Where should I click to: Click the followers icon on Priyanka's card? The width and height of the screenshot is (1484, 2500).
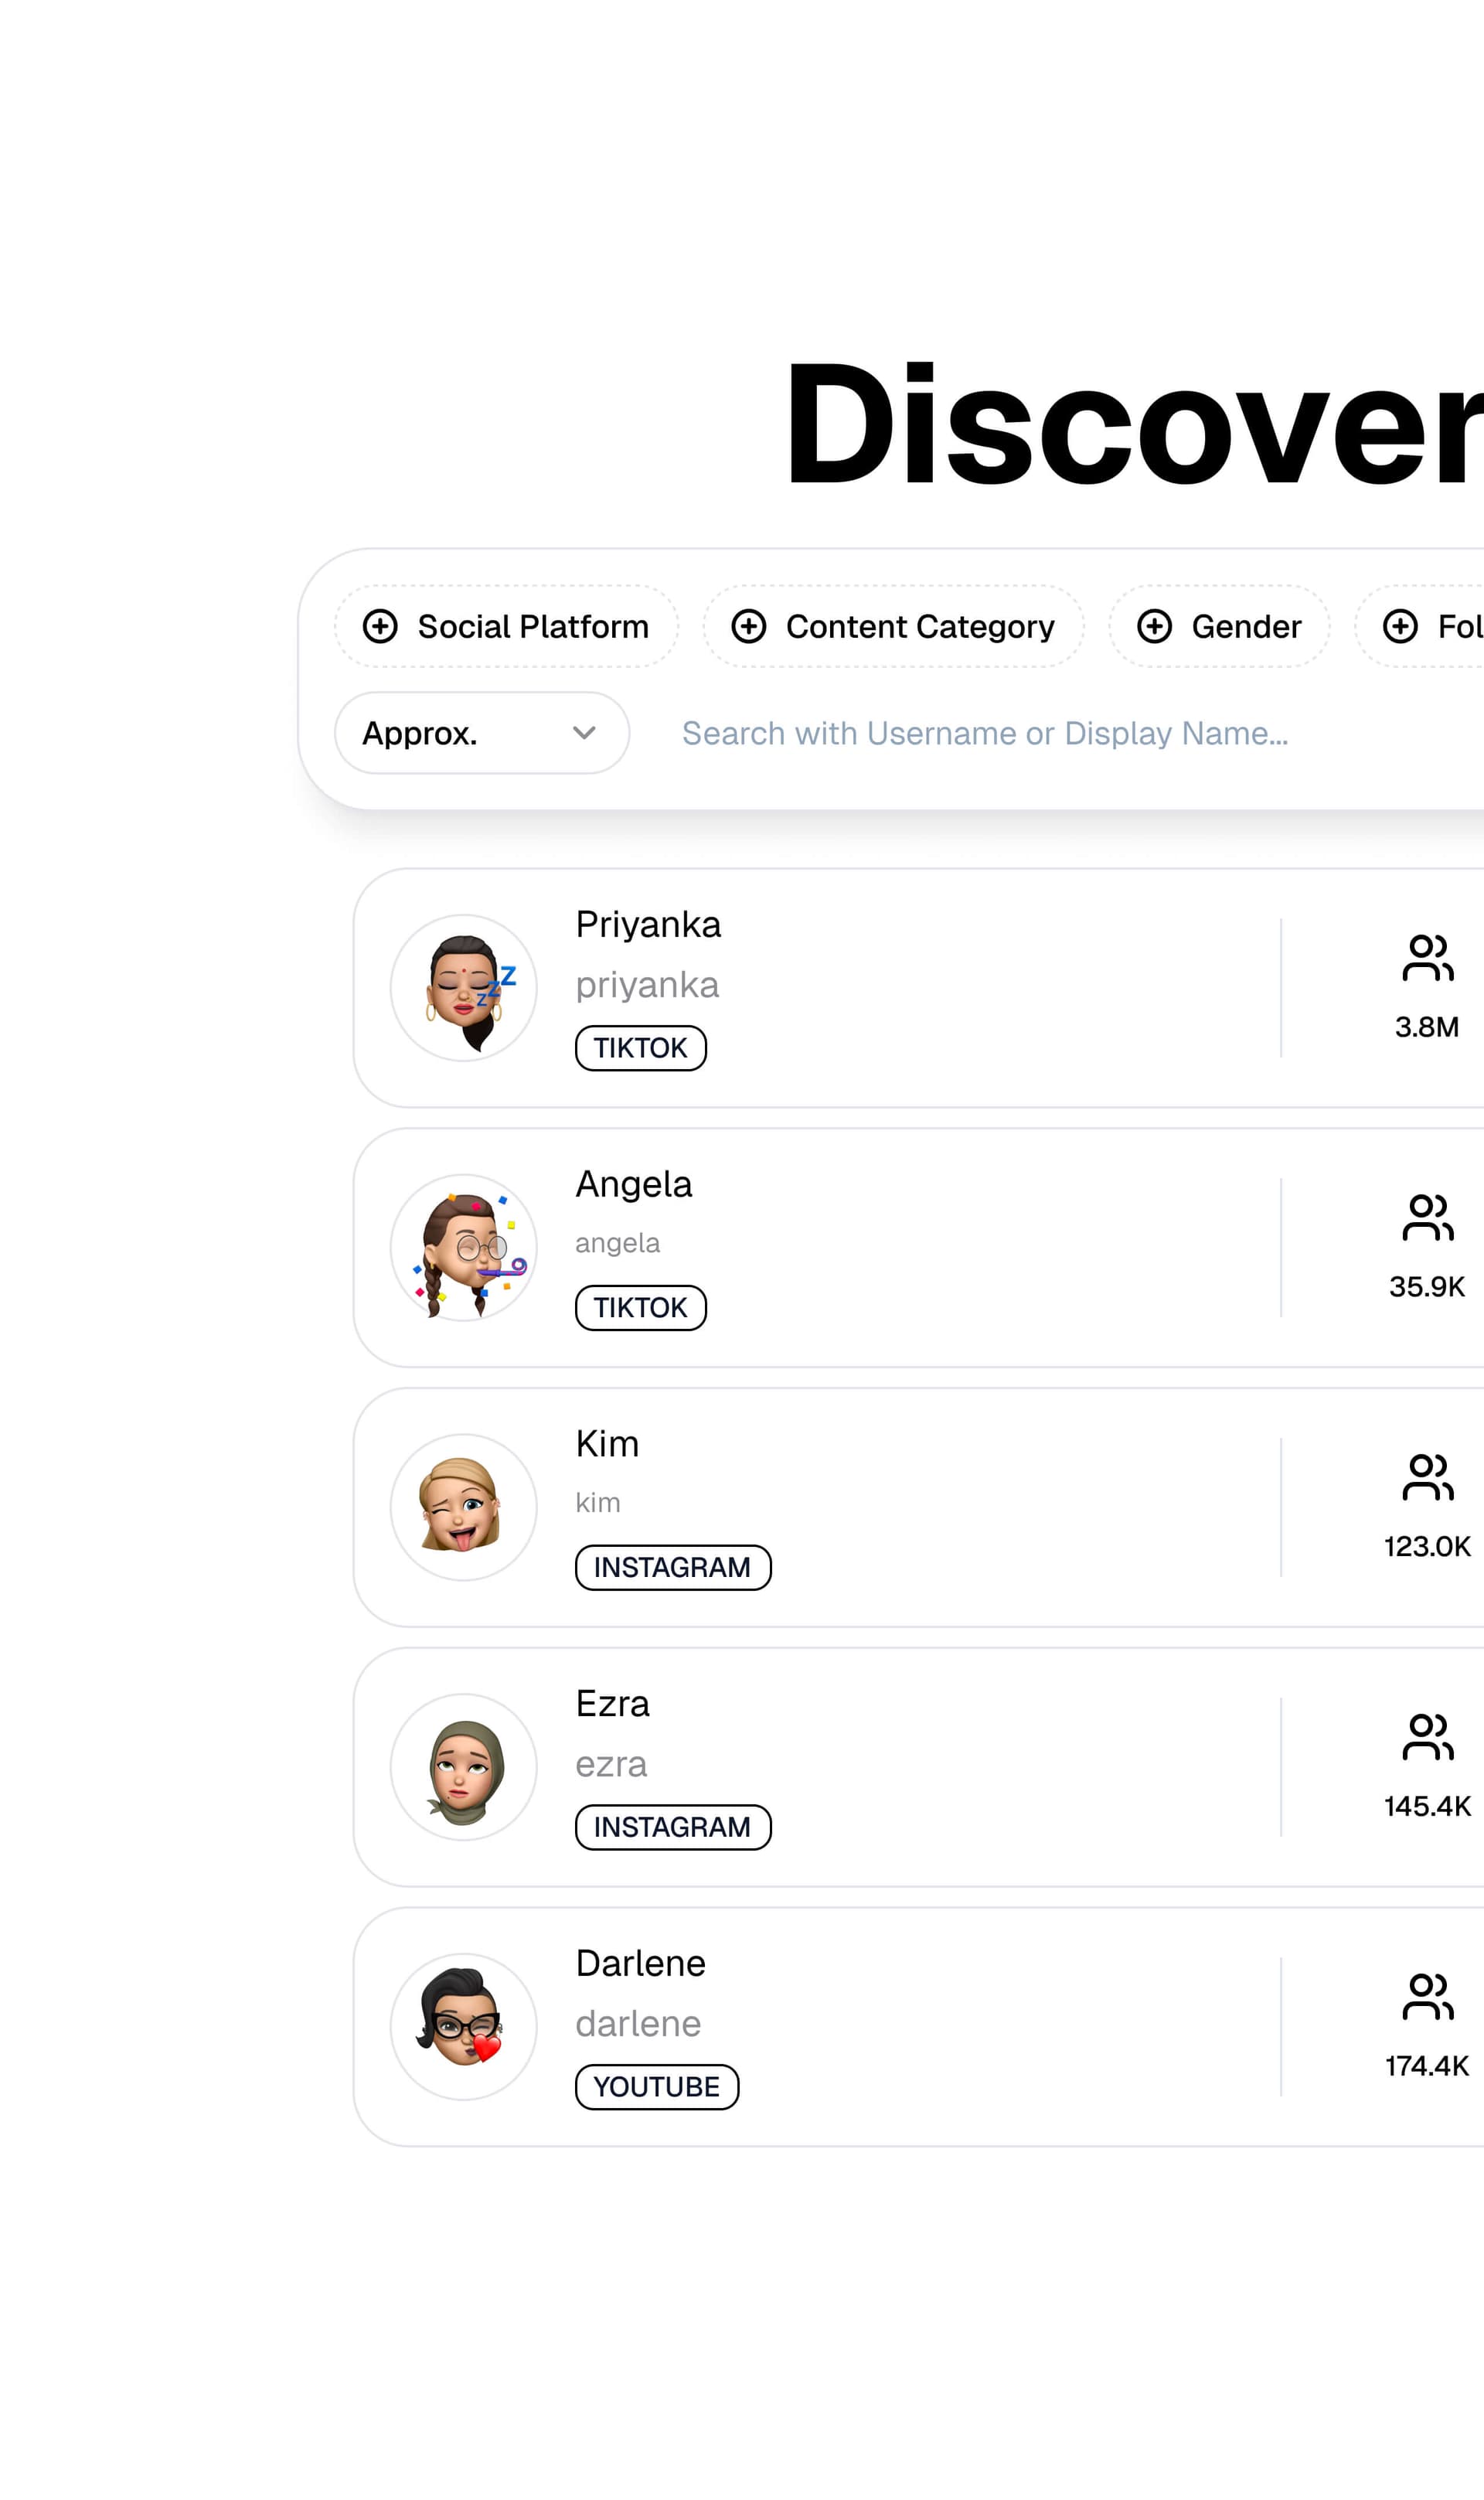click(1428, 958)
